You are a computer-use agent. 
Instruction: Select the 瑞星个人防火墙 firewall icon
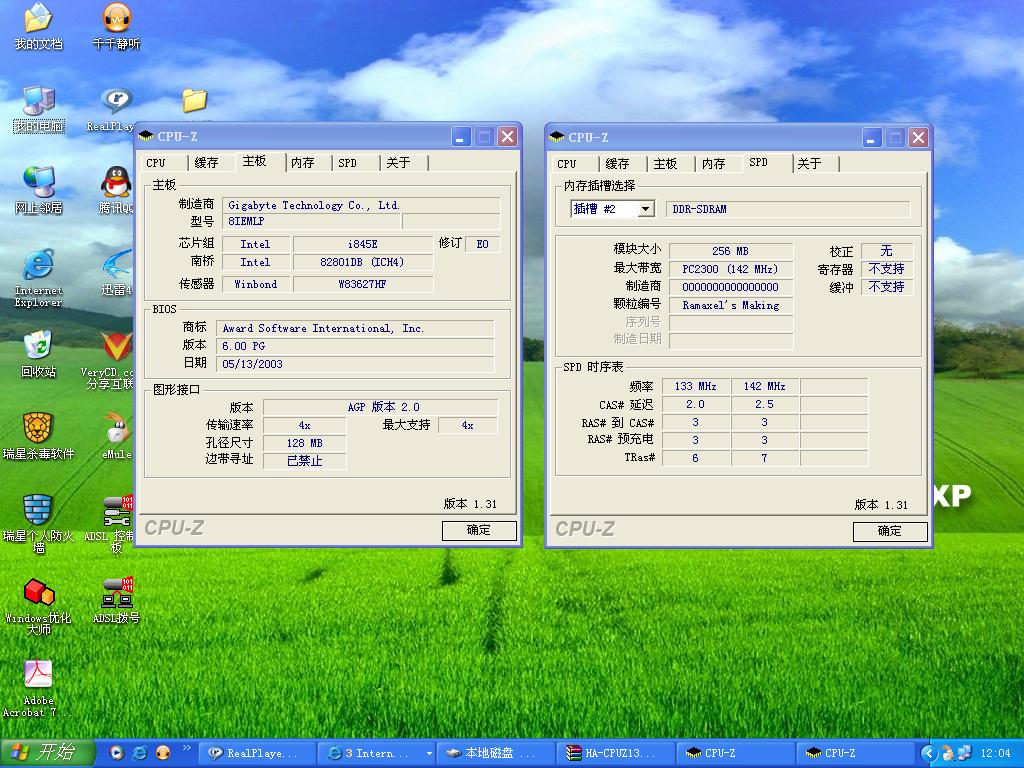point(38,511)
